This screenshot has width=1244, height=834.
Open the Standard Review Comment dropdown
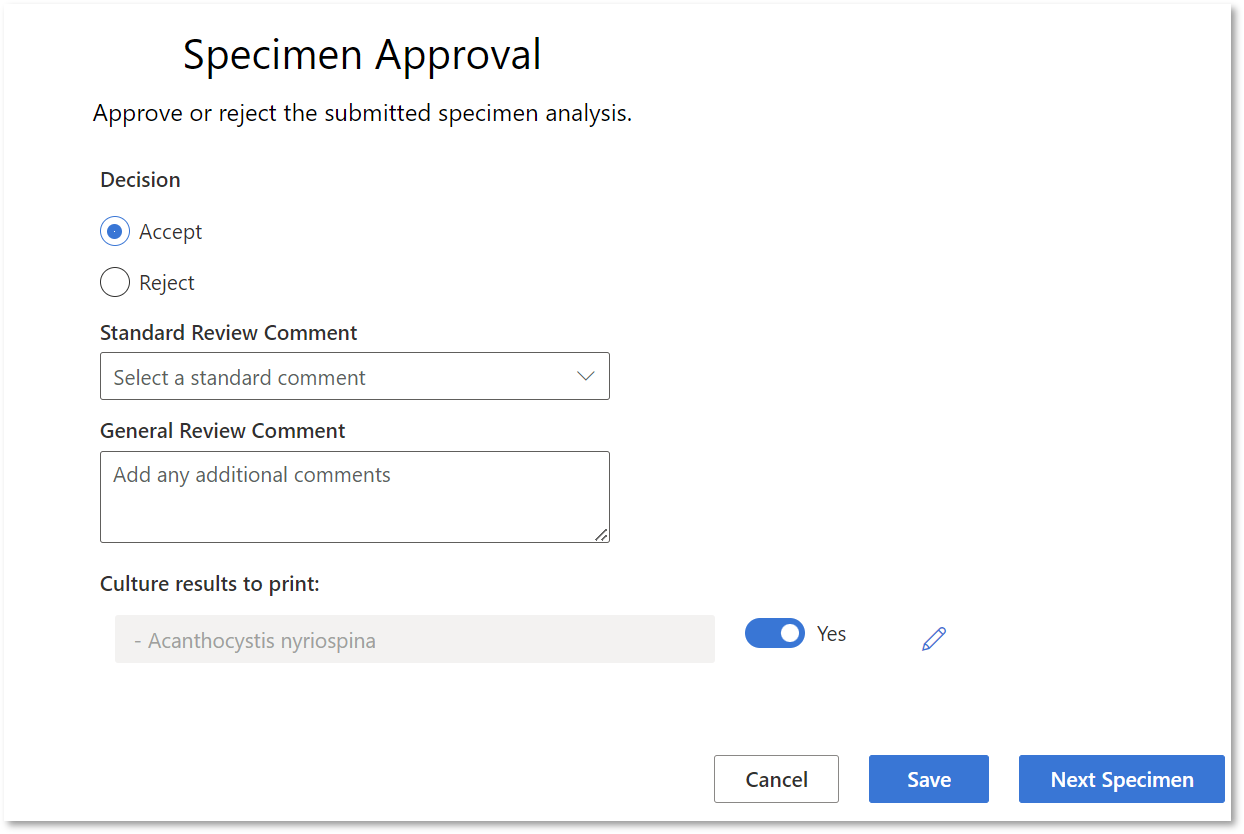[x=355, y=377]
